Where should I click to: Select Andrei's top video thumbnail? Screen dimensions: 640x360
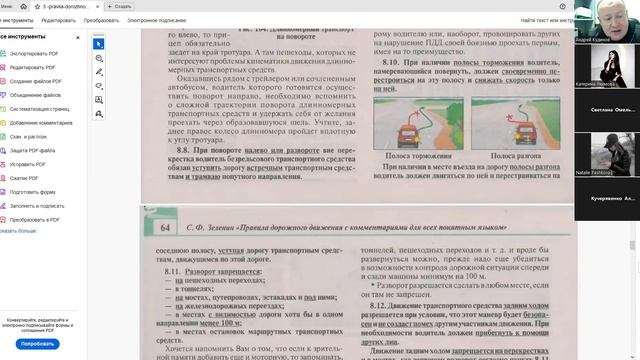(607, 21)
